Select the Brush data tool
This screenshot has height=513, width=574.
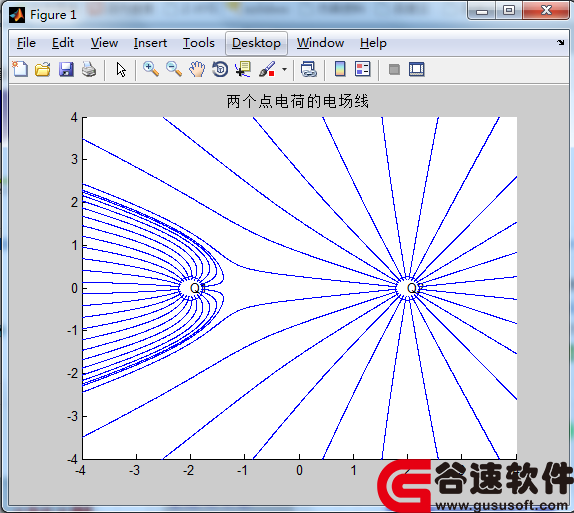tap(267, 69)
